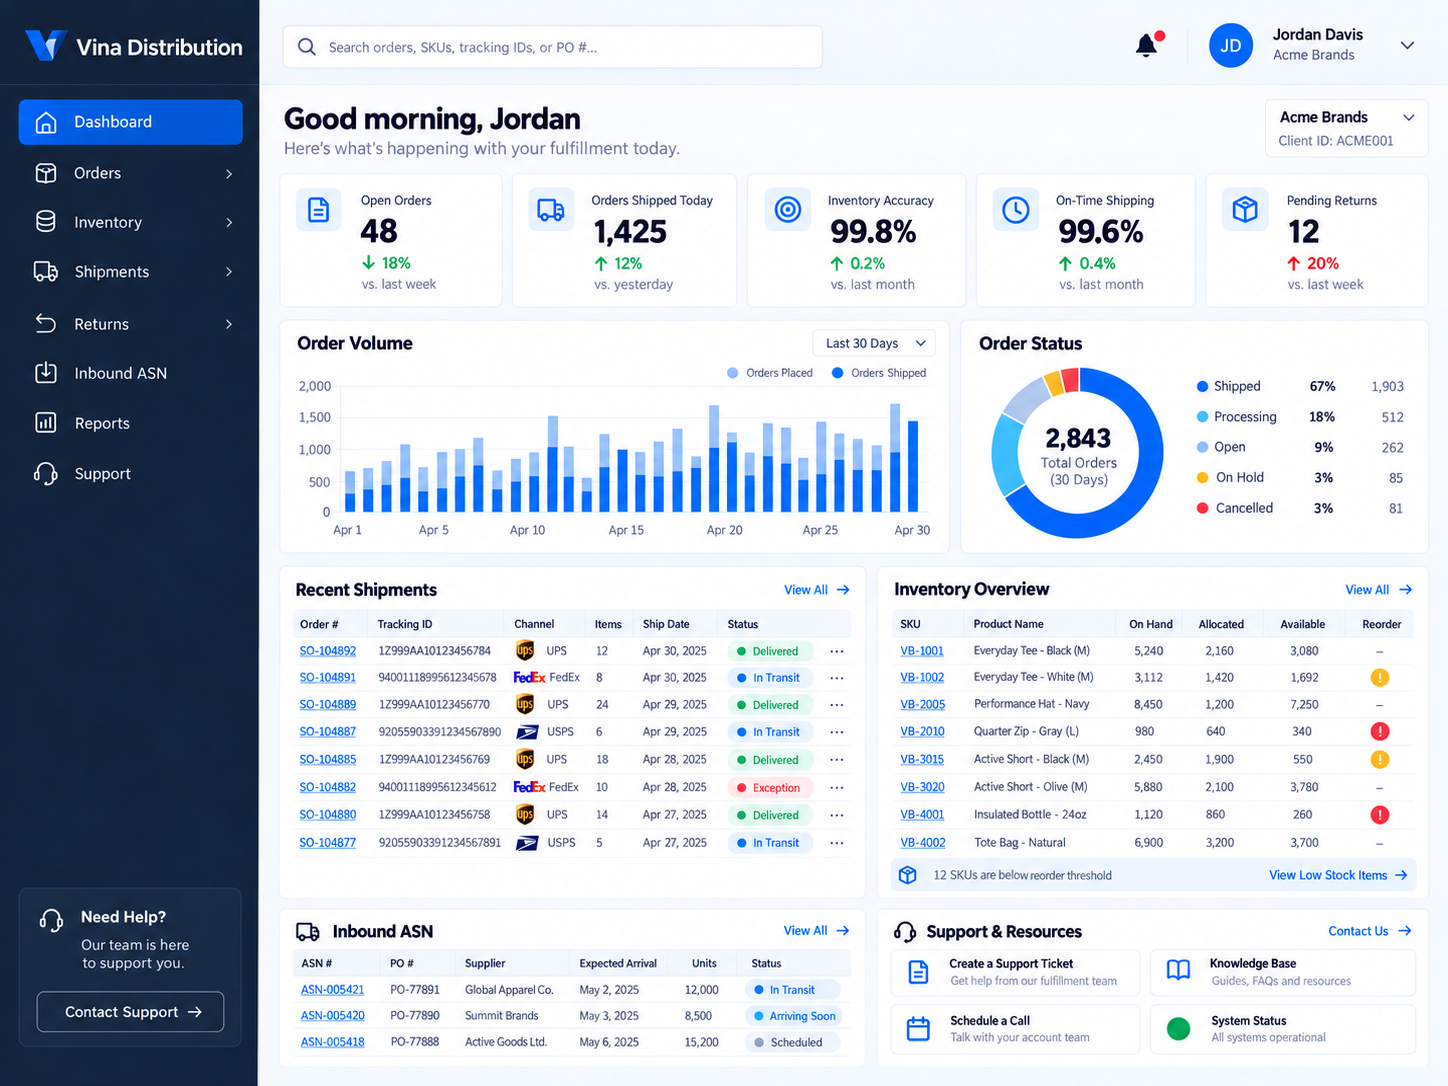Click the System Status card
The height and width of the screenshot is (1086, 1448).
[1283, 1029]
